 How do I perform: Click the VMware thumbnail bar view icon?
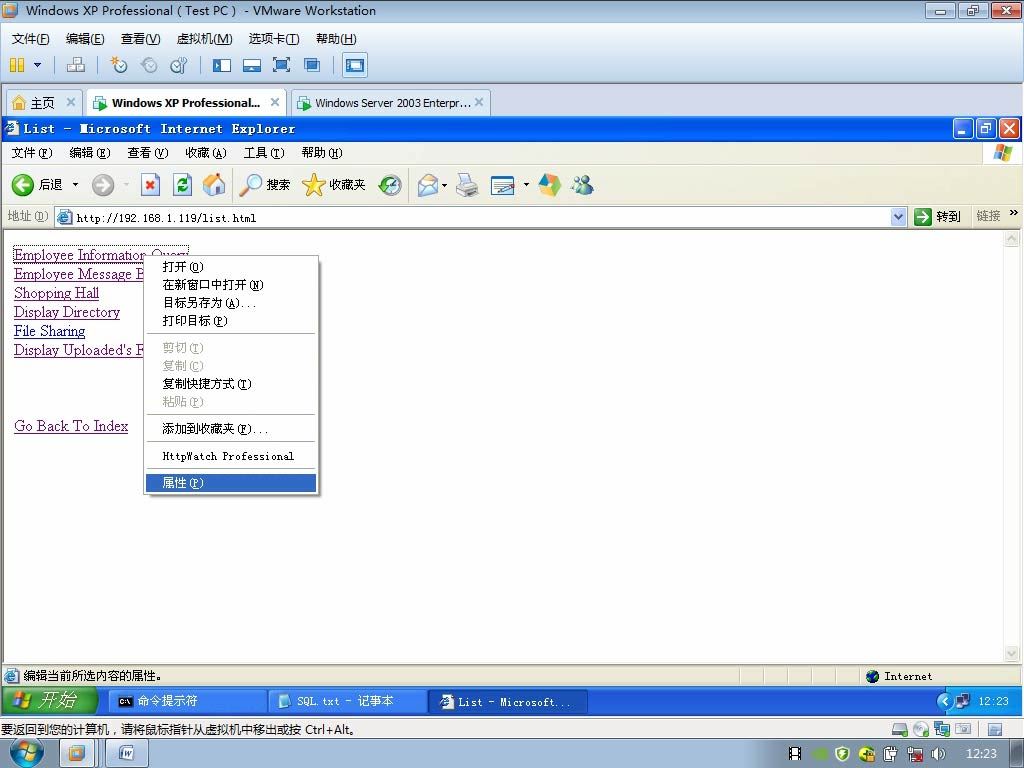coord(252,65)
